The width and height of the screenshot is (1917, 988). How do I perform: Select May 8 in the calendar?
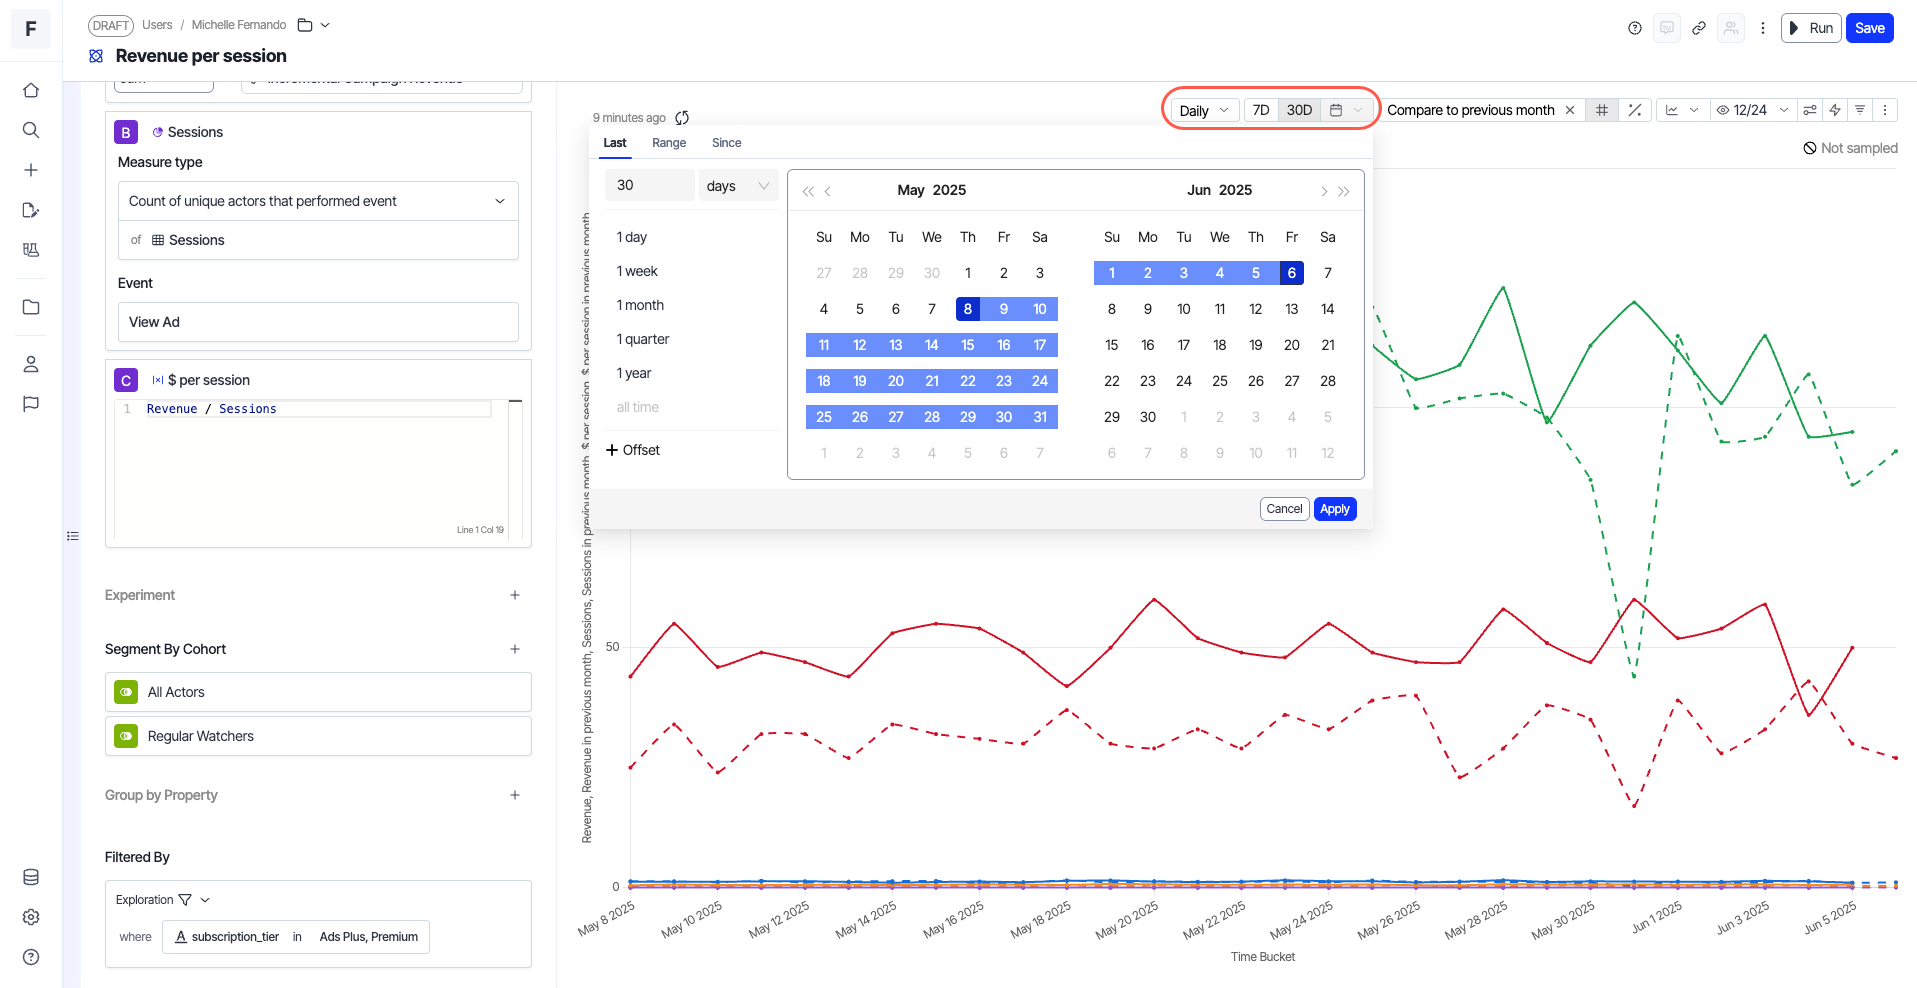(968, 309)
